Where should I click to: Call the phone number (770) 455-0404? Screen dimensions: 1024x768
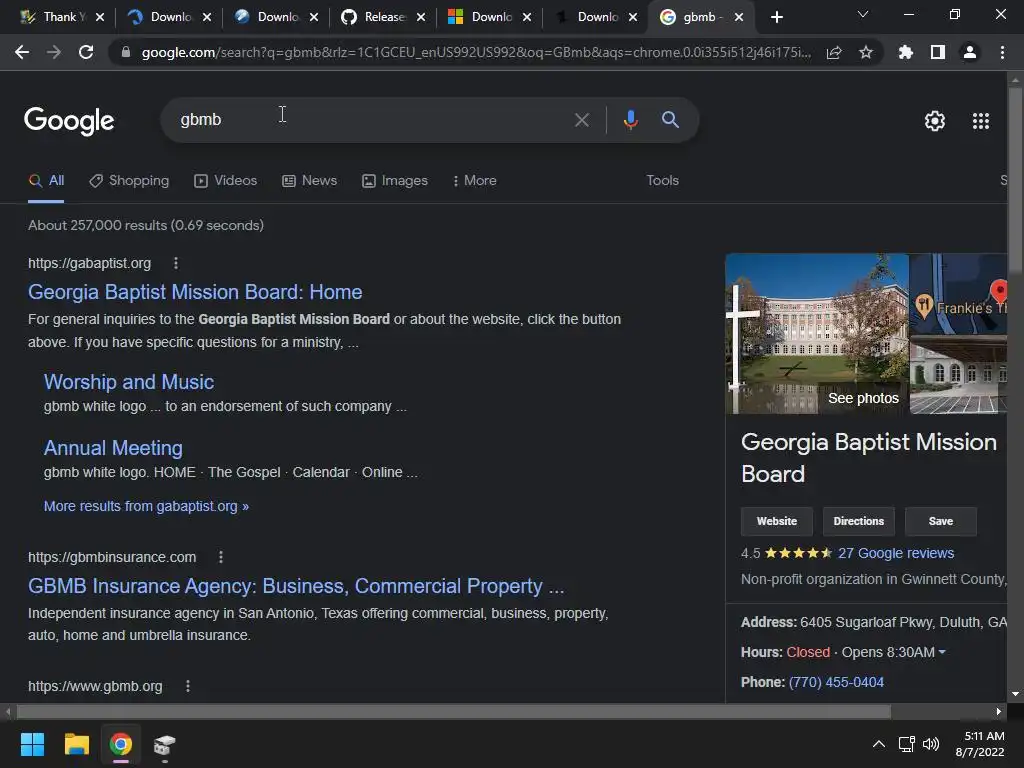pyautogui.click(x=836, y=682)
